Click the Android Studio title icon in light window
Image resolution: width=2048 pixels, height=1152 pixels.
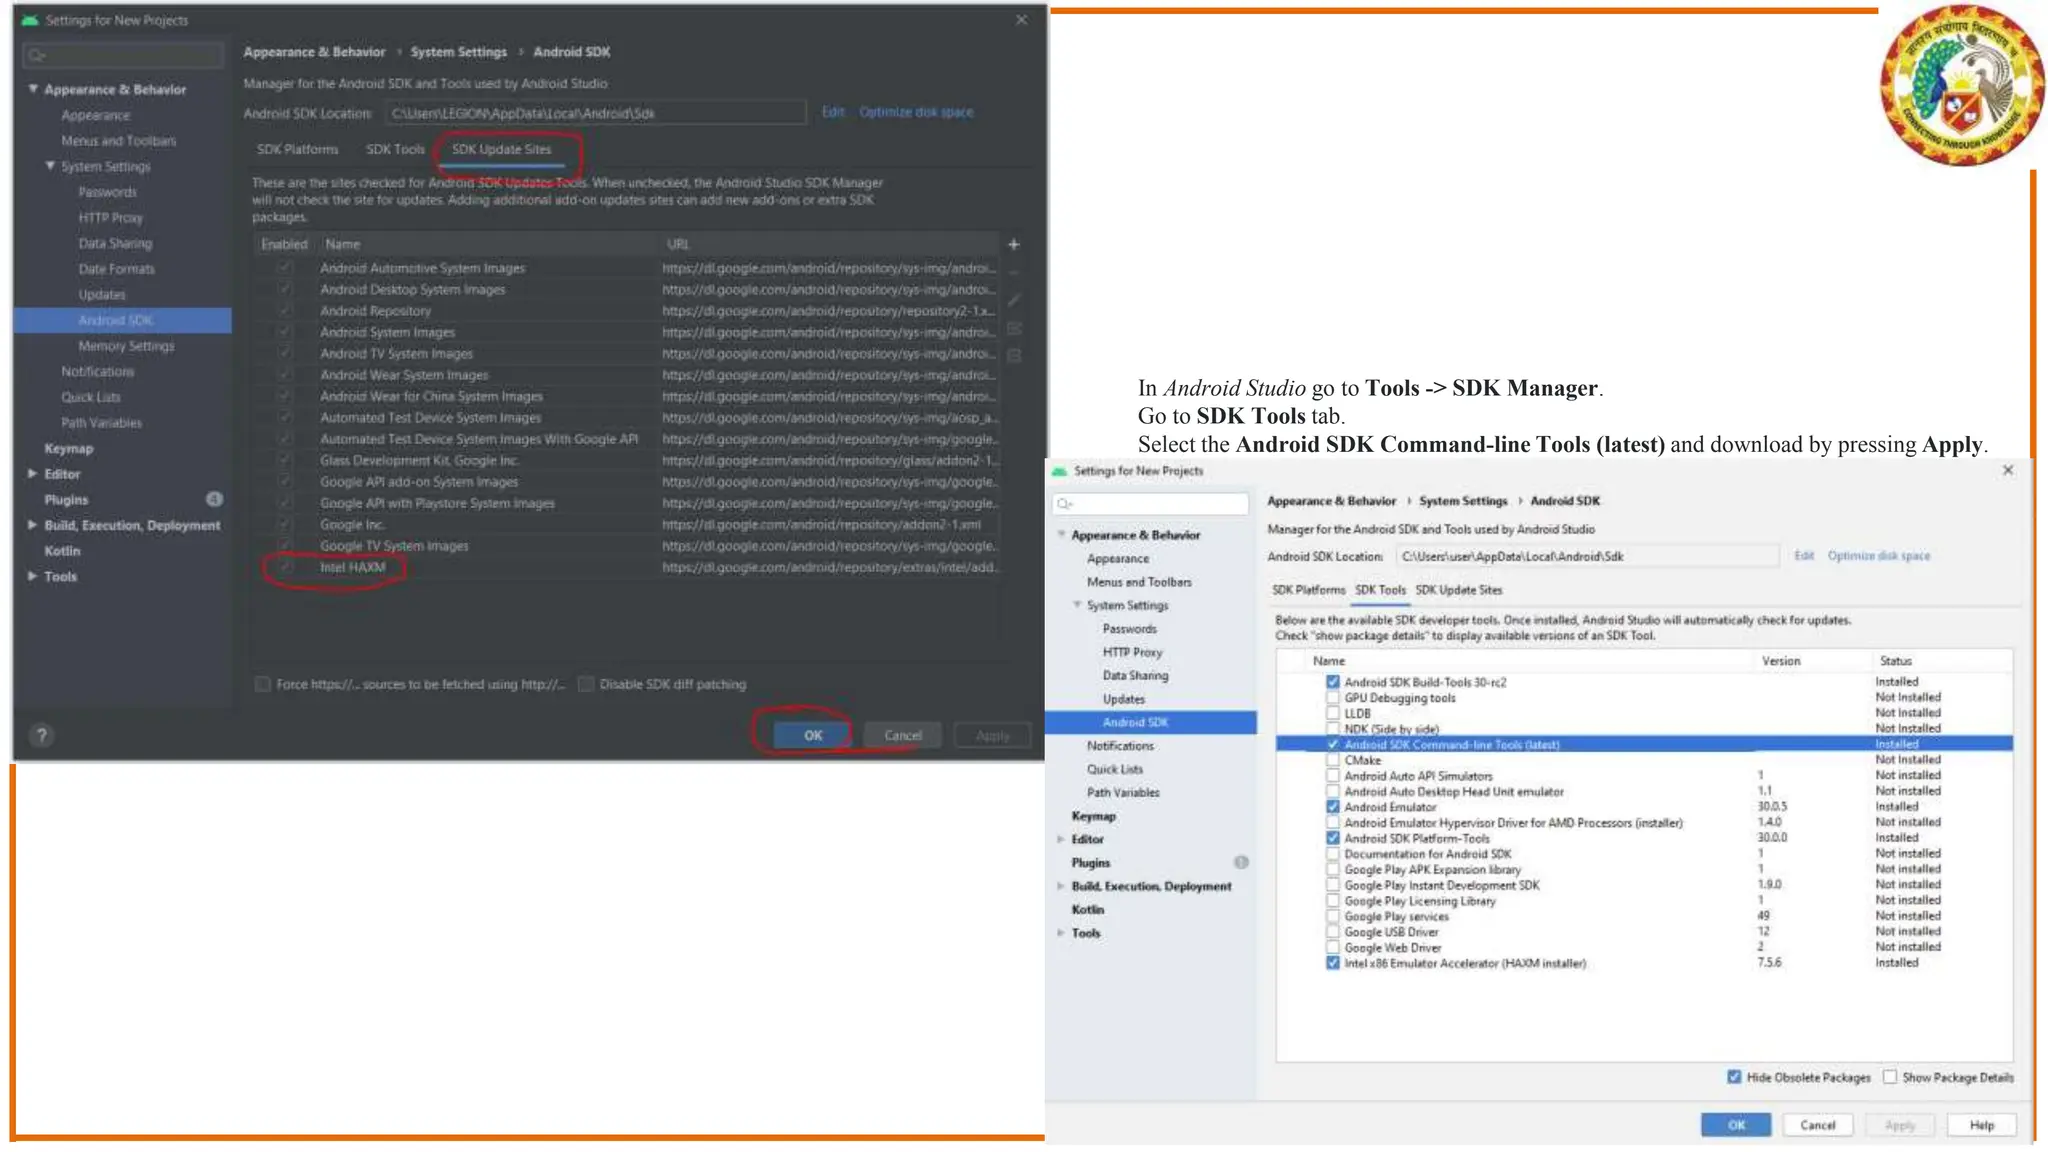1059,471
